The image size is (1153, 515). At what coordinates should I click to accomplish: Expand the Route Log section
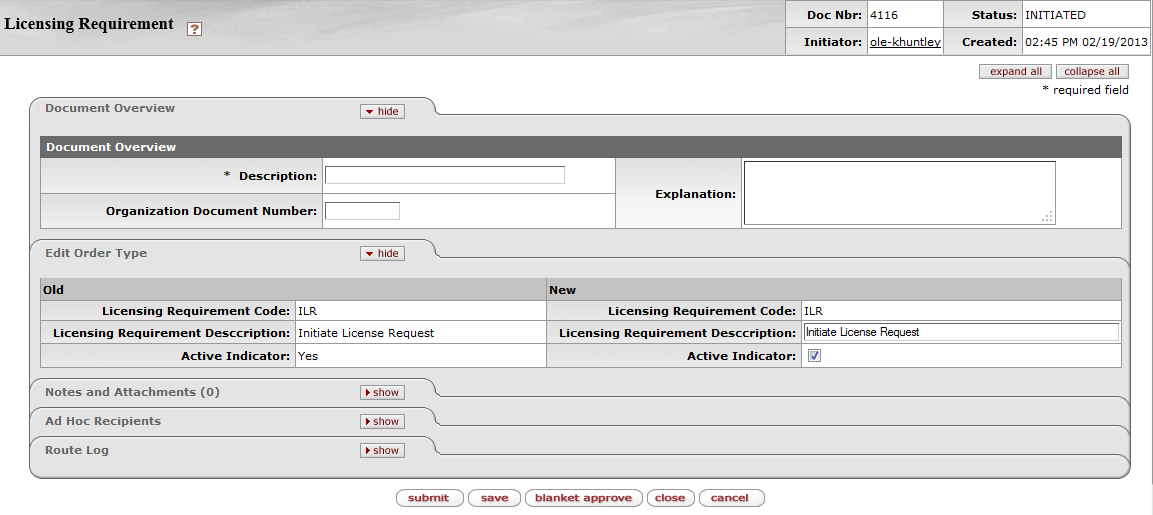point(382,451)
